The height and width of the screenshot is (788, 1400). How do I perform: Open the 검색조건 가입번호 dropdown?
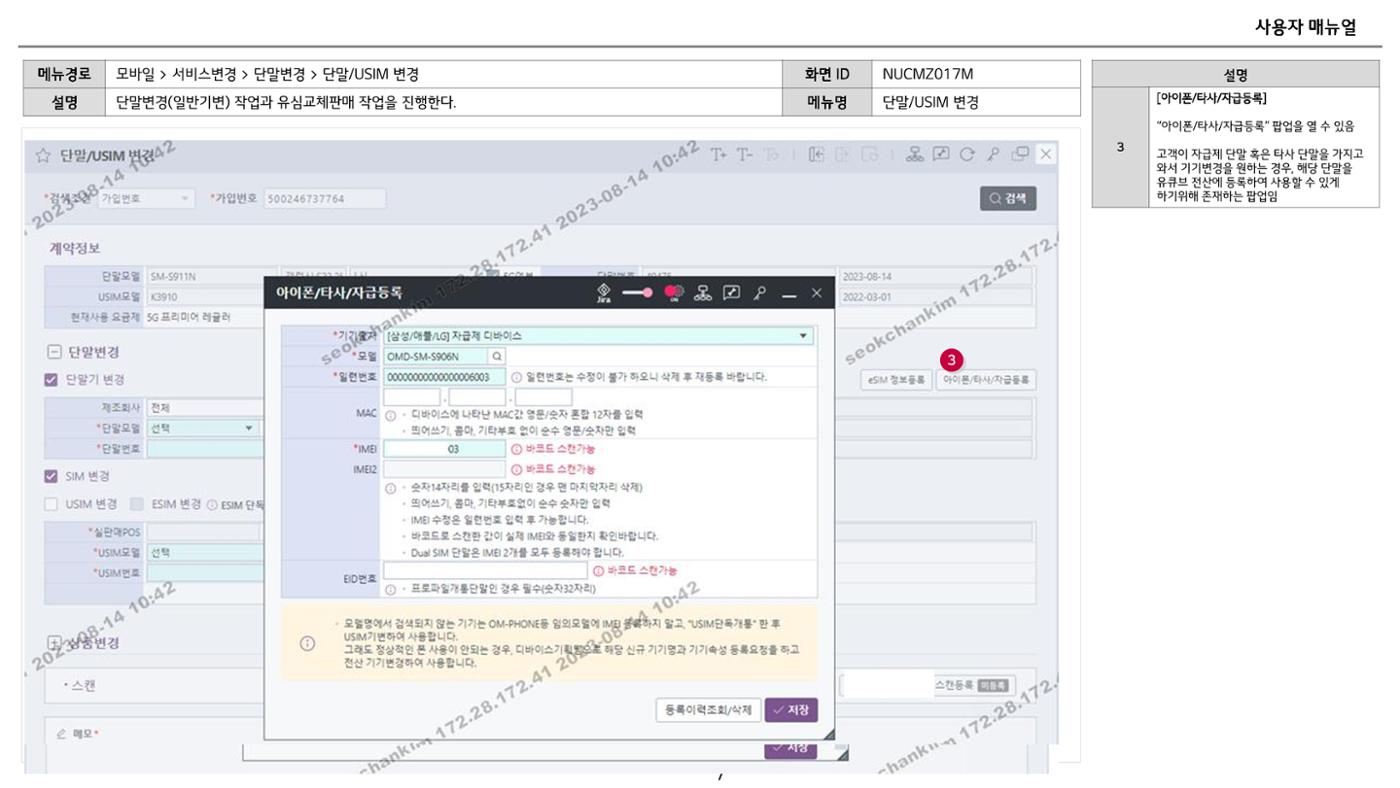[146, 199]
